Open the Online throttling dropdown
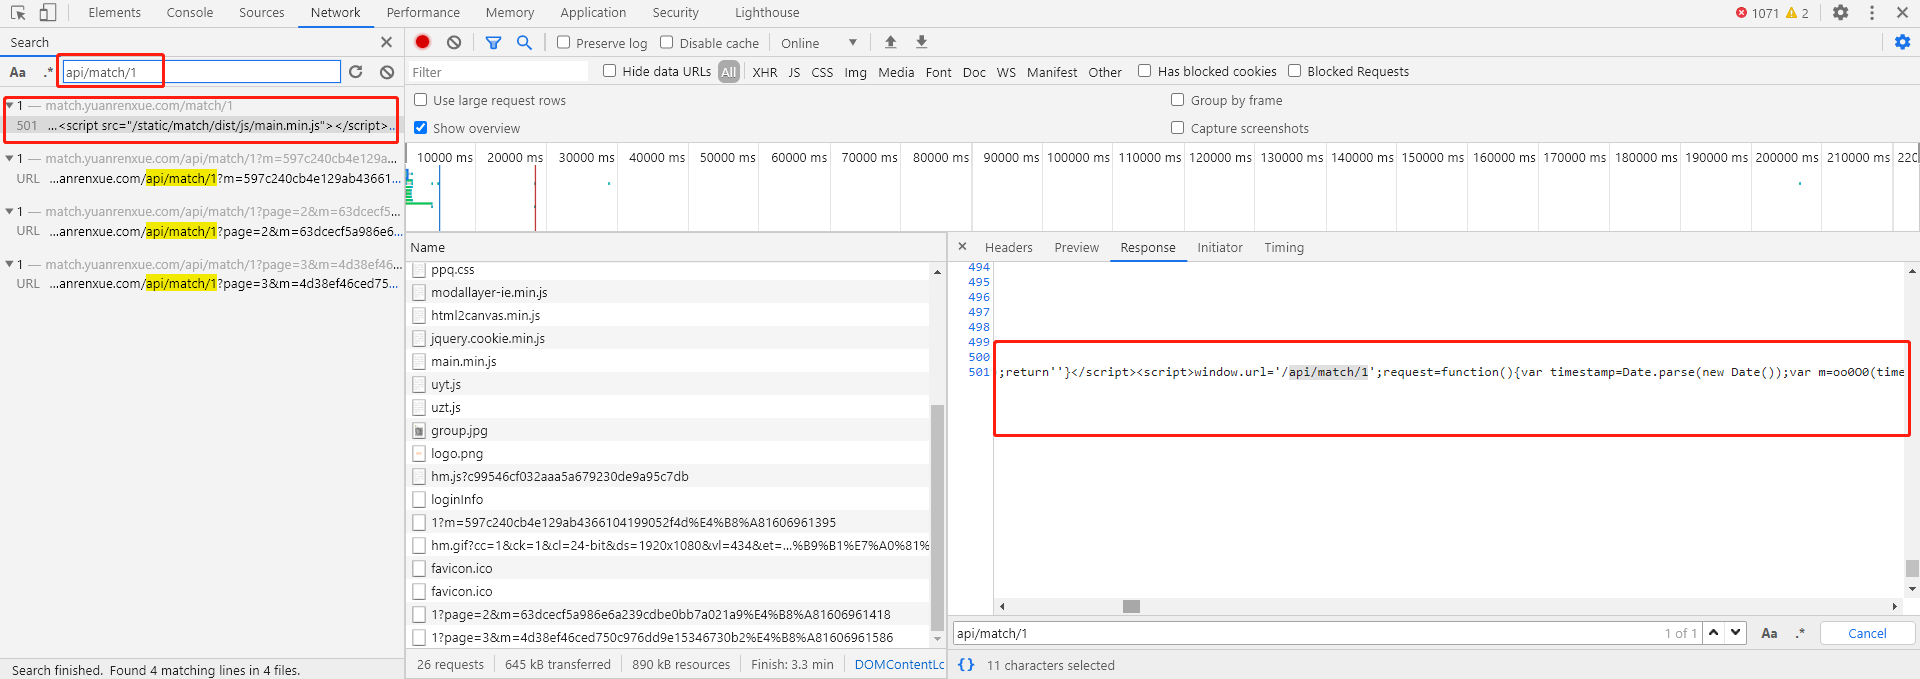 pyautogui.click(x=818, y=43)
